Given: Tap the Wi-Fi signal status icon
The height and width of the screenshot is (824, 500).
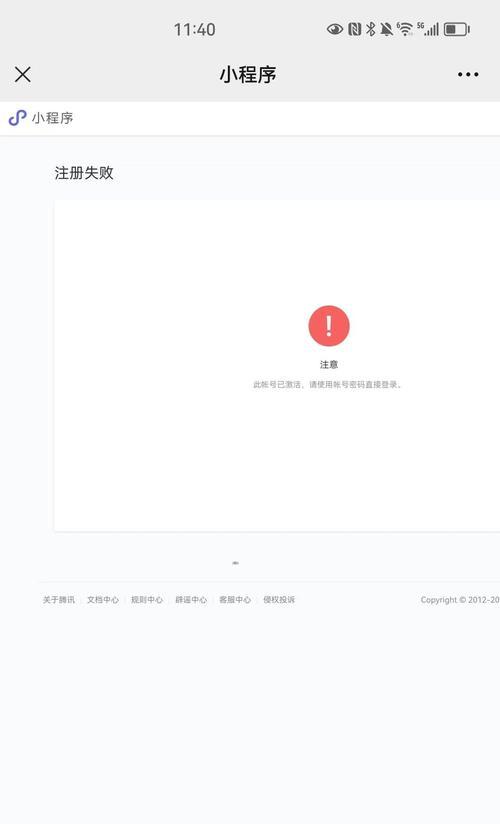Looking at the screenshot, I should pyautogui.click(x=404, y=29).
